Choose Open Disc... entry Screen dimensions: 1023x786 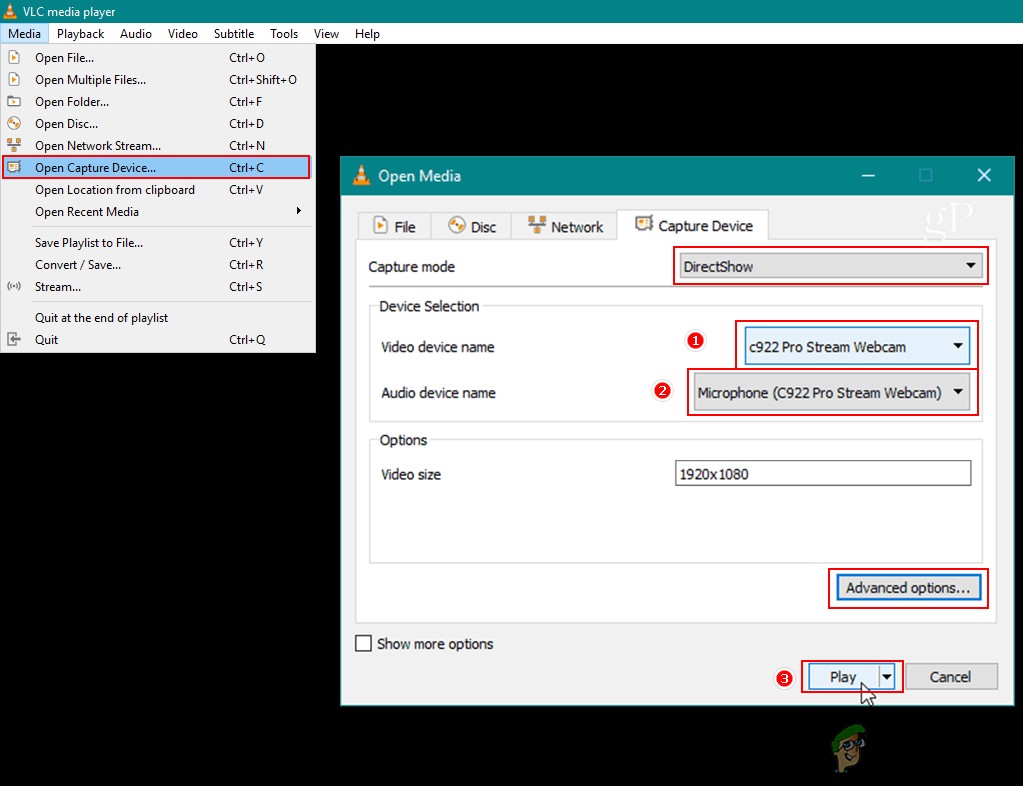tap(157, 123)
